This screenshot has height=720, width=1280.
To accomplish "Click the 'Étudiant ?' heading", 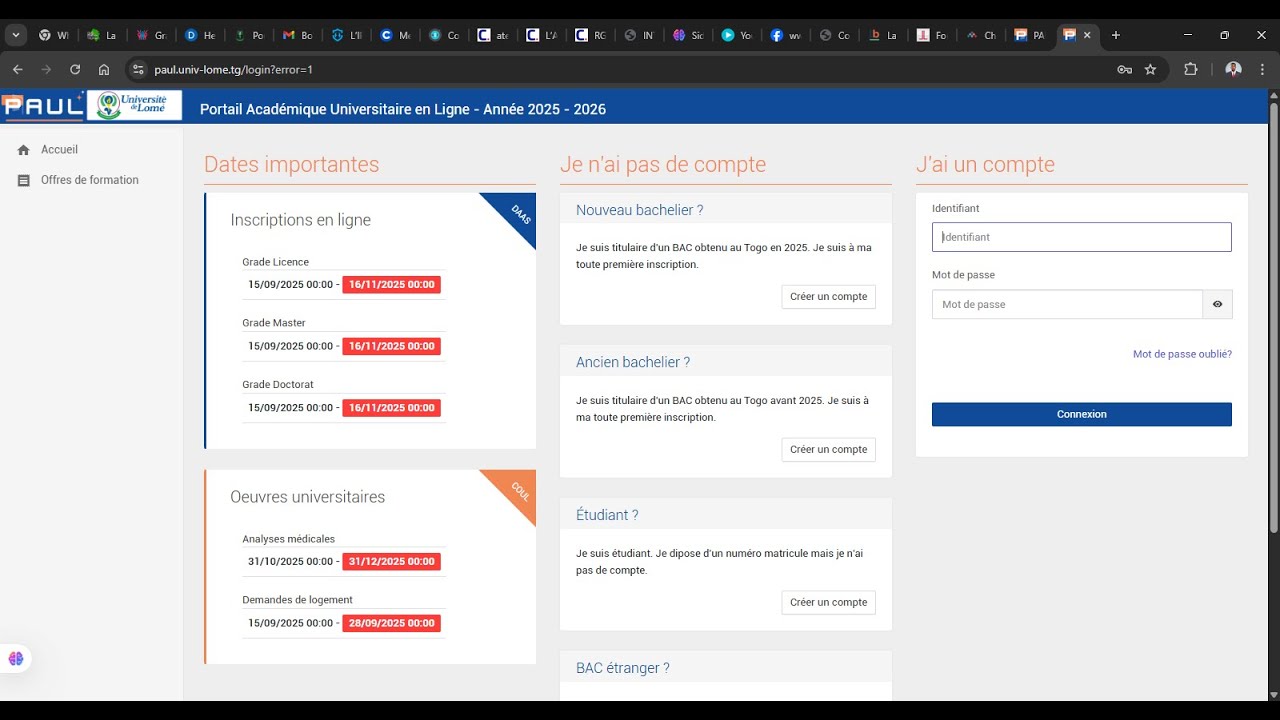I will [x=607, y=515].
